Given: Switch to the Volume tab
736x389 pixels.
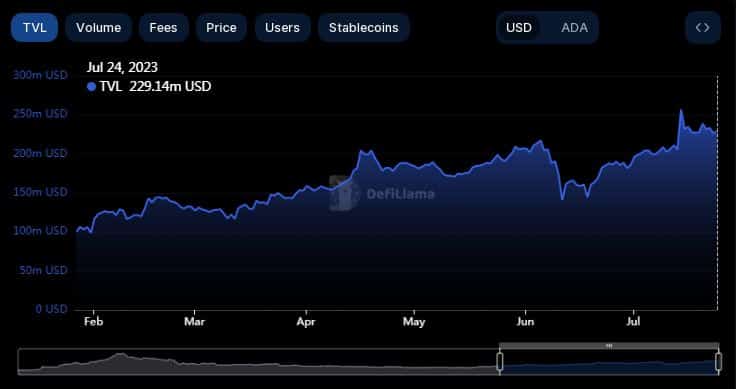Looking at the screenshot, I should (x=99, y=28).
